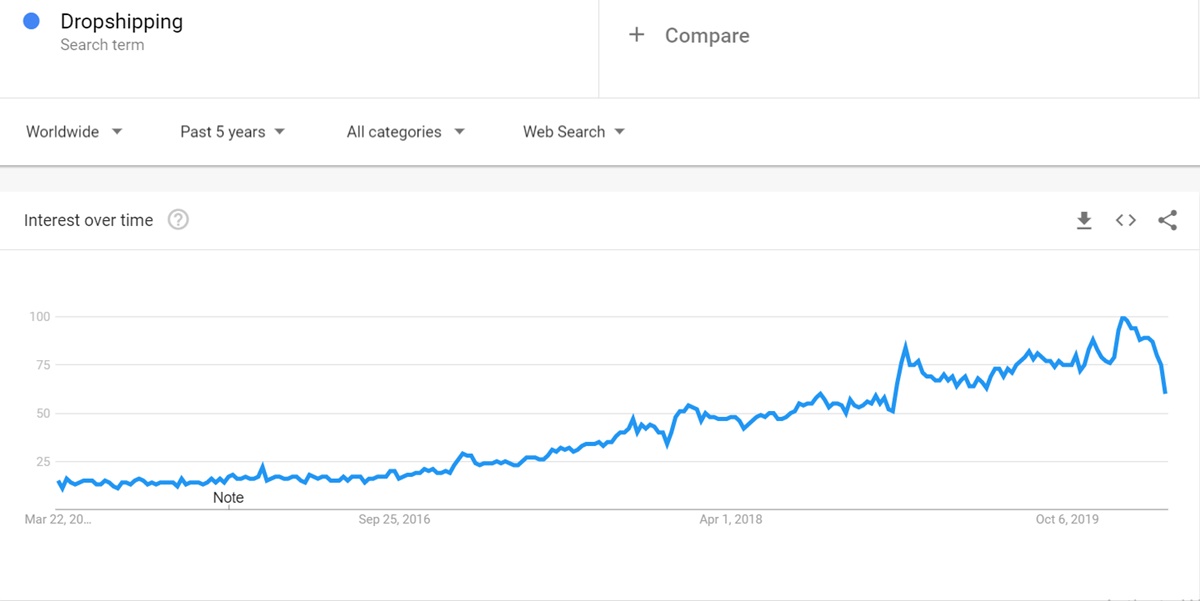The image size is (1200, 601).
Task: Click the Search term subtitle label
Action: [x=102, y=45]
